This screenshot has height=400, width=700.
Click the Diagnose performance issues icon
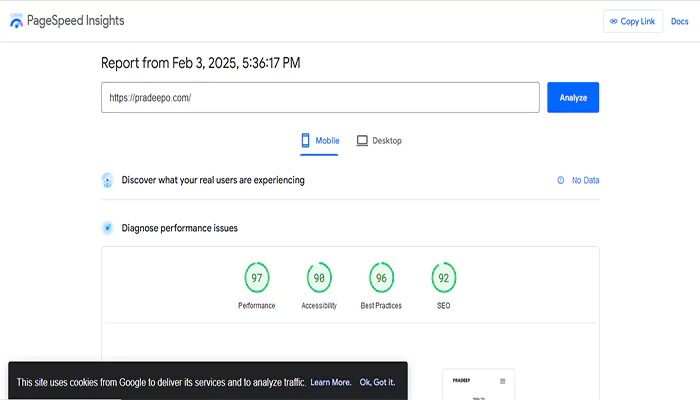107,228
